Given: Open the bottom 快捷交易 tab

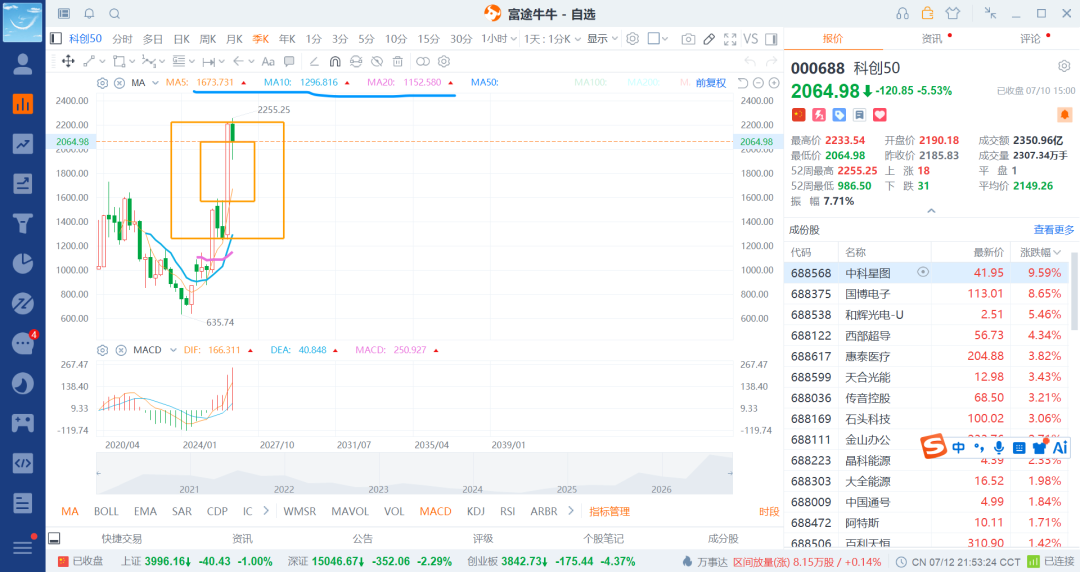Looking at the screenshot, I should [x=122, y=539].
